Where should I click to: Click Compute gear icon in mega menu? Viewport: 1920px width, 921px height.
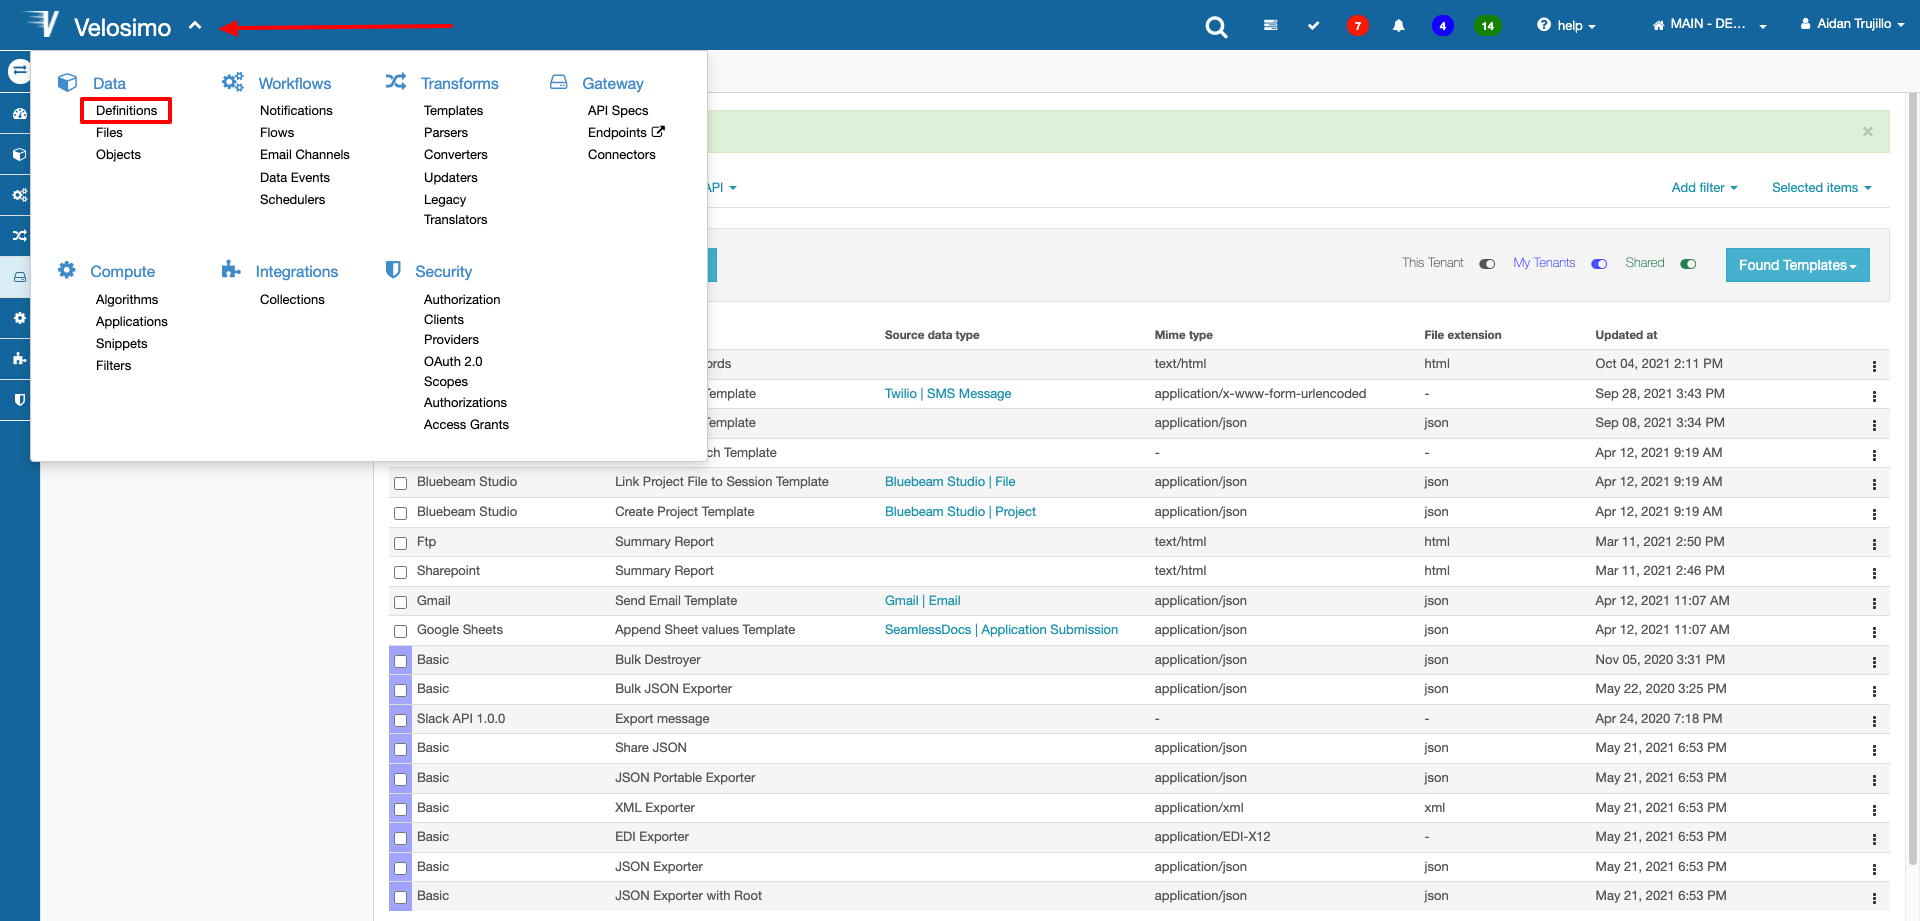point(66,270)
